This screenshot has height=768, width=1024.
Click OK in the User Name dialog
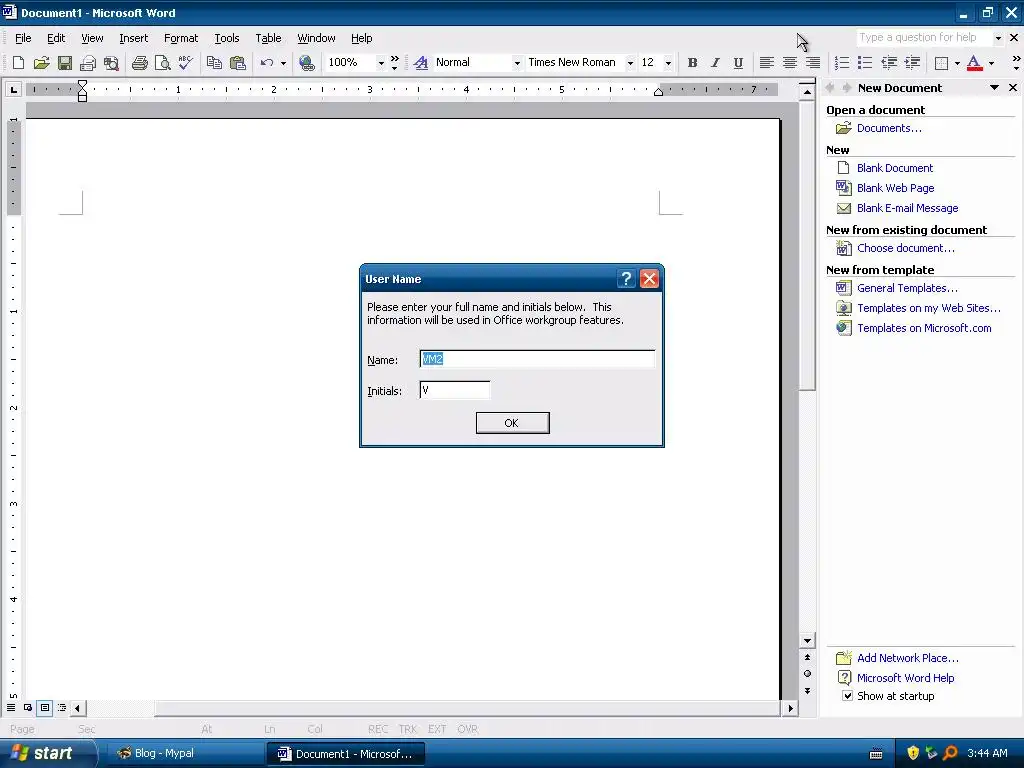tap(512, 423)
